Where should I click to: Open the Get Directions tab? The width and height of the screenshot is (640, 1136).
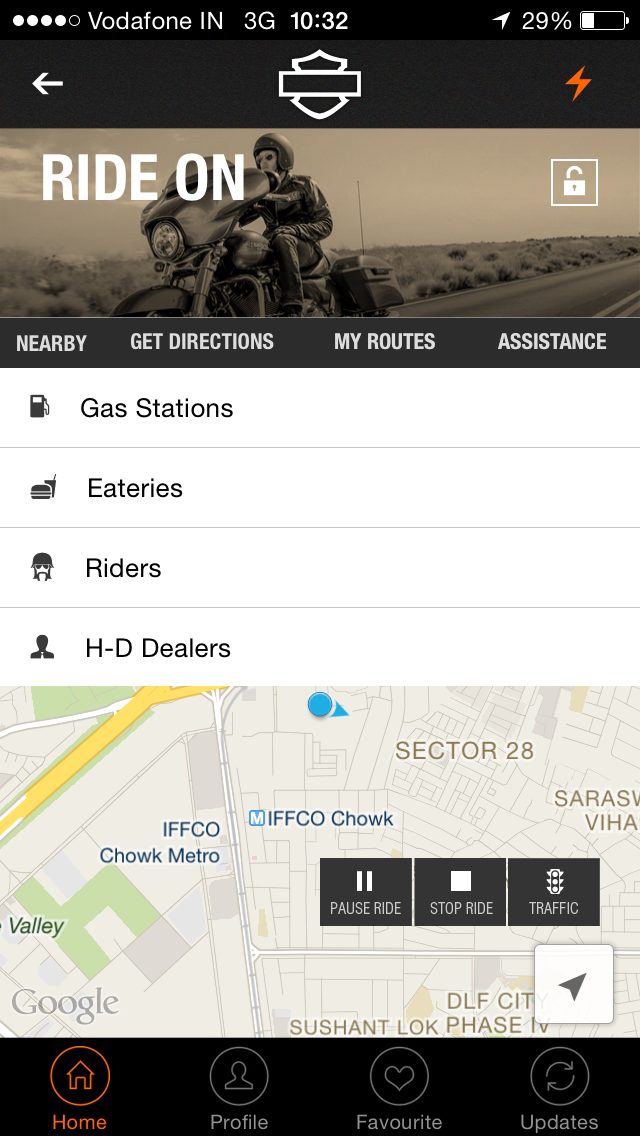(x=202, y=342)
